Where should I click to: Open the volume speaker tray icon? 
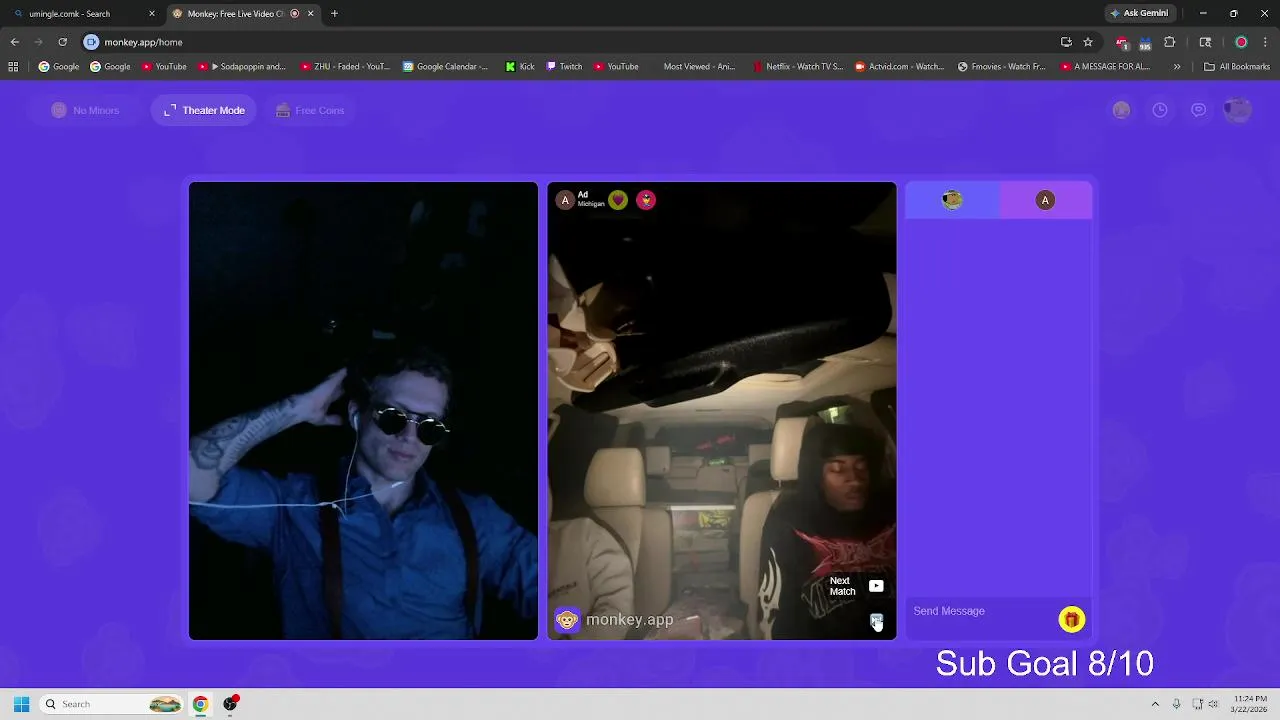pyautogui.click(x=1213, y=704)
